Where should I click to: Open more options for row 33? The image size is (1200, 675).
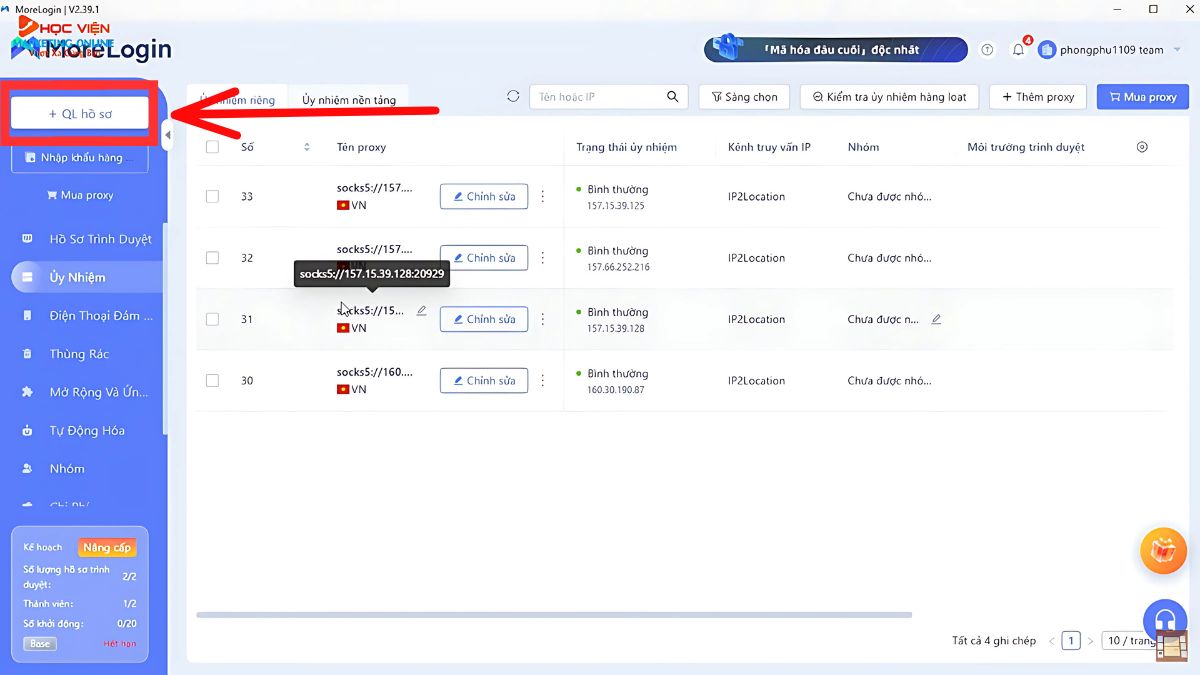[x=543, y=196]
